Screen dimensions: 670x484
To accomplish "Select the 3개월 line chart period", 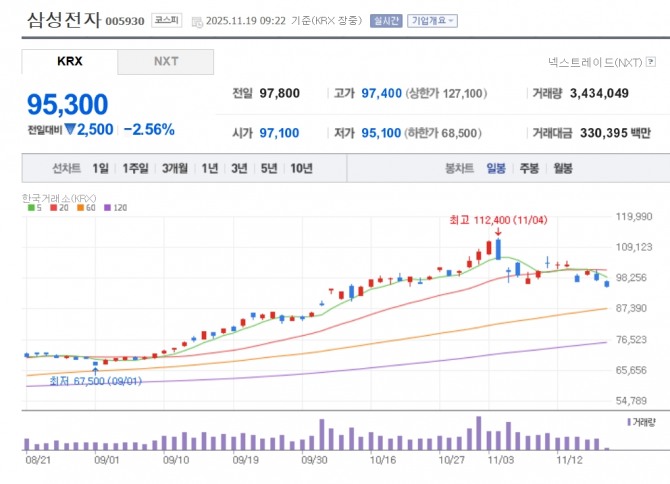I will [x=175, y=168].
